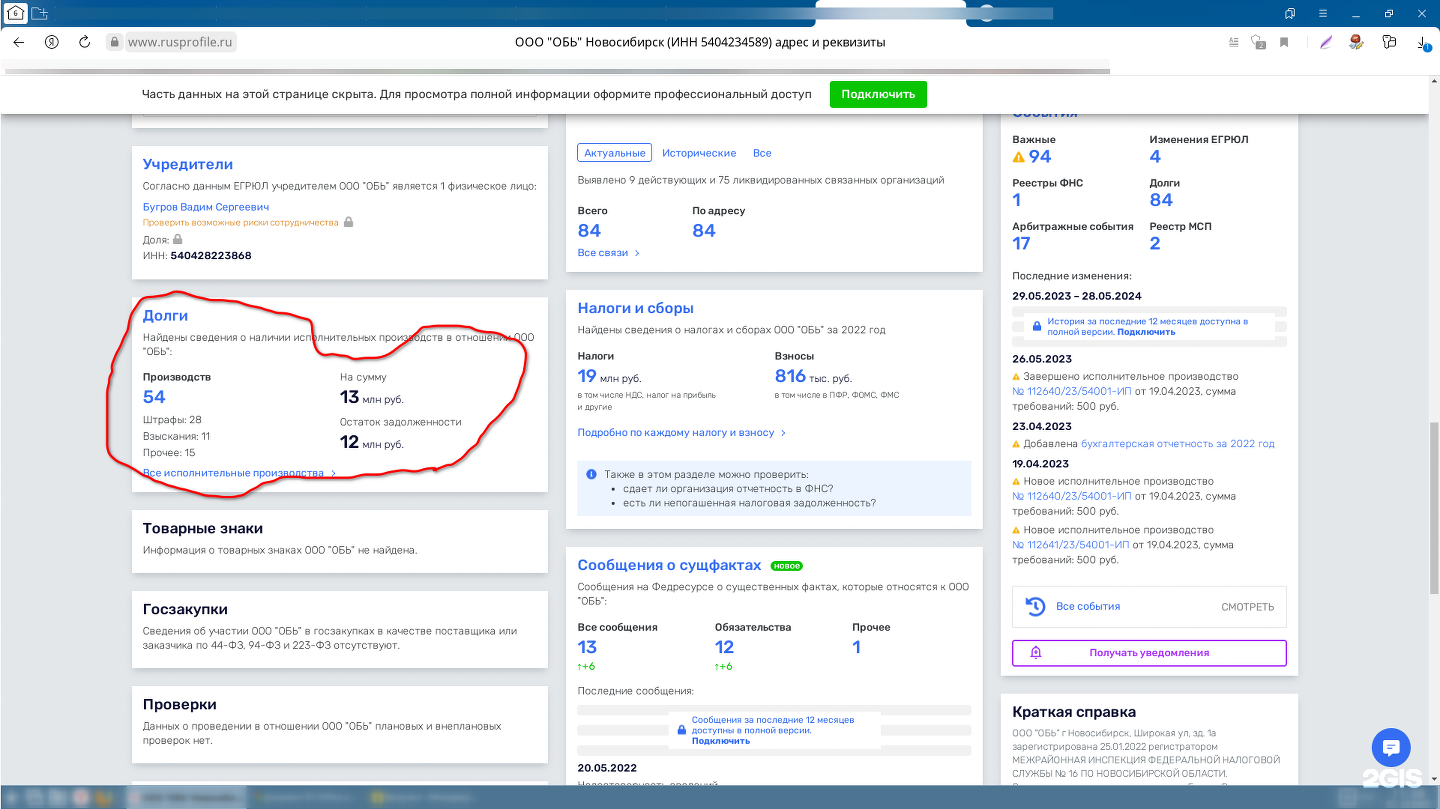Click ИНН value 540428223868

pos(211,256)
